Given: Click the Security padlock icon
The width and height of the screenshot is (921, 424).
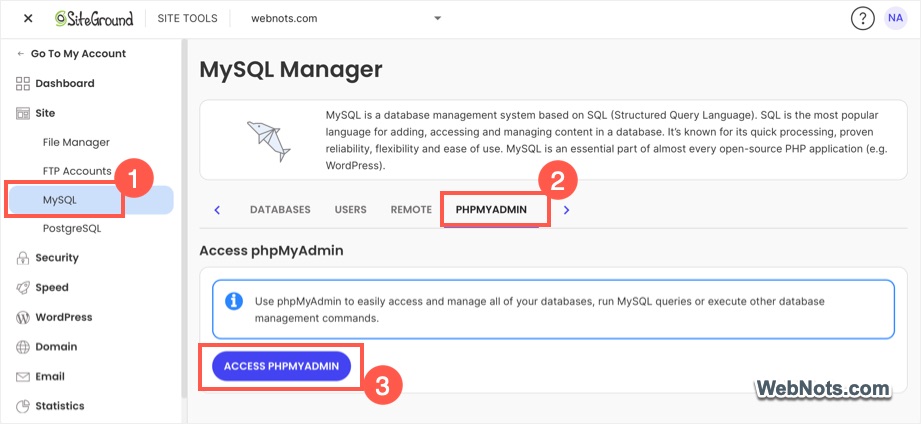Looking at the screenshot, I should coord(22,258).
